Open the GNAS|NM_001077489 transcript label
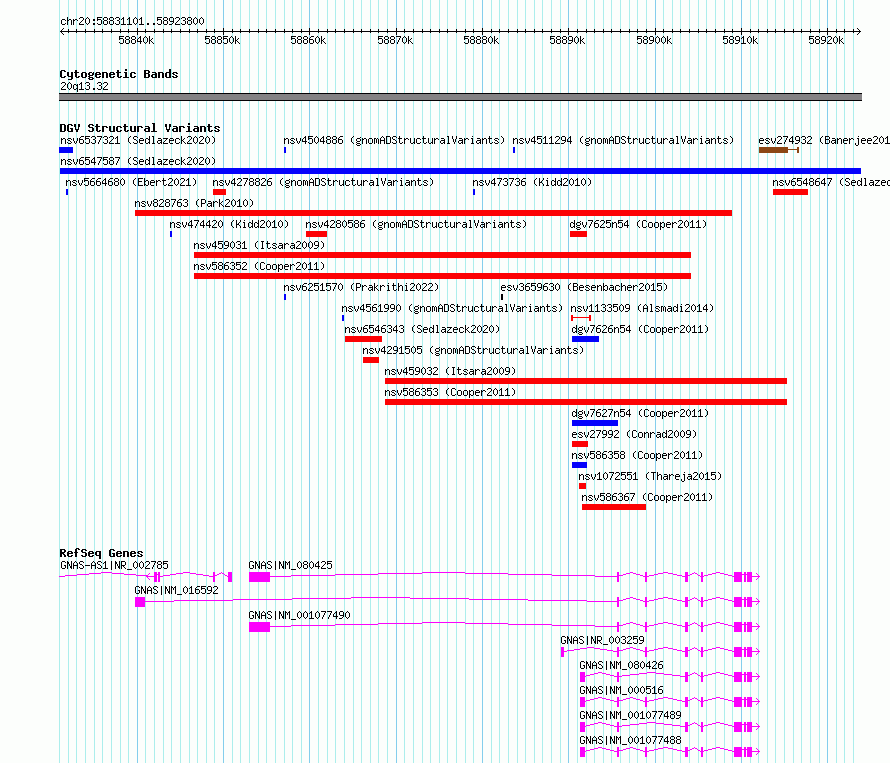This screenshot has width=890, height=763. [630, 715]
